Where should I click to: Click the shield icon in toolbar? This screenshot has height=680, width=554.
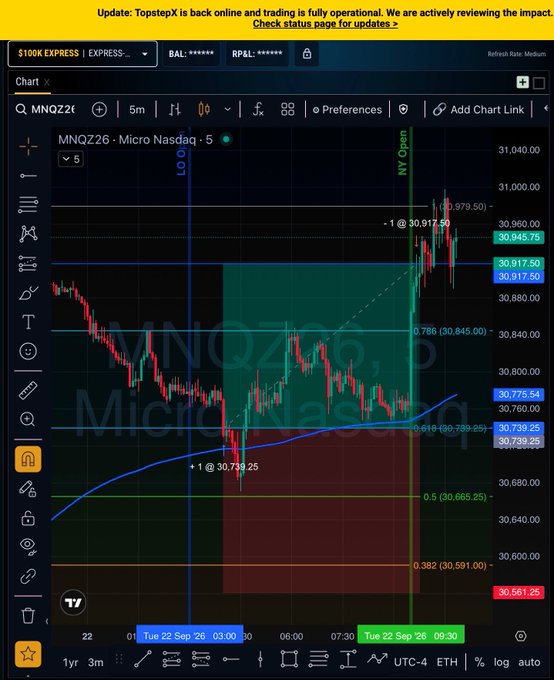[x=403, y=110]
